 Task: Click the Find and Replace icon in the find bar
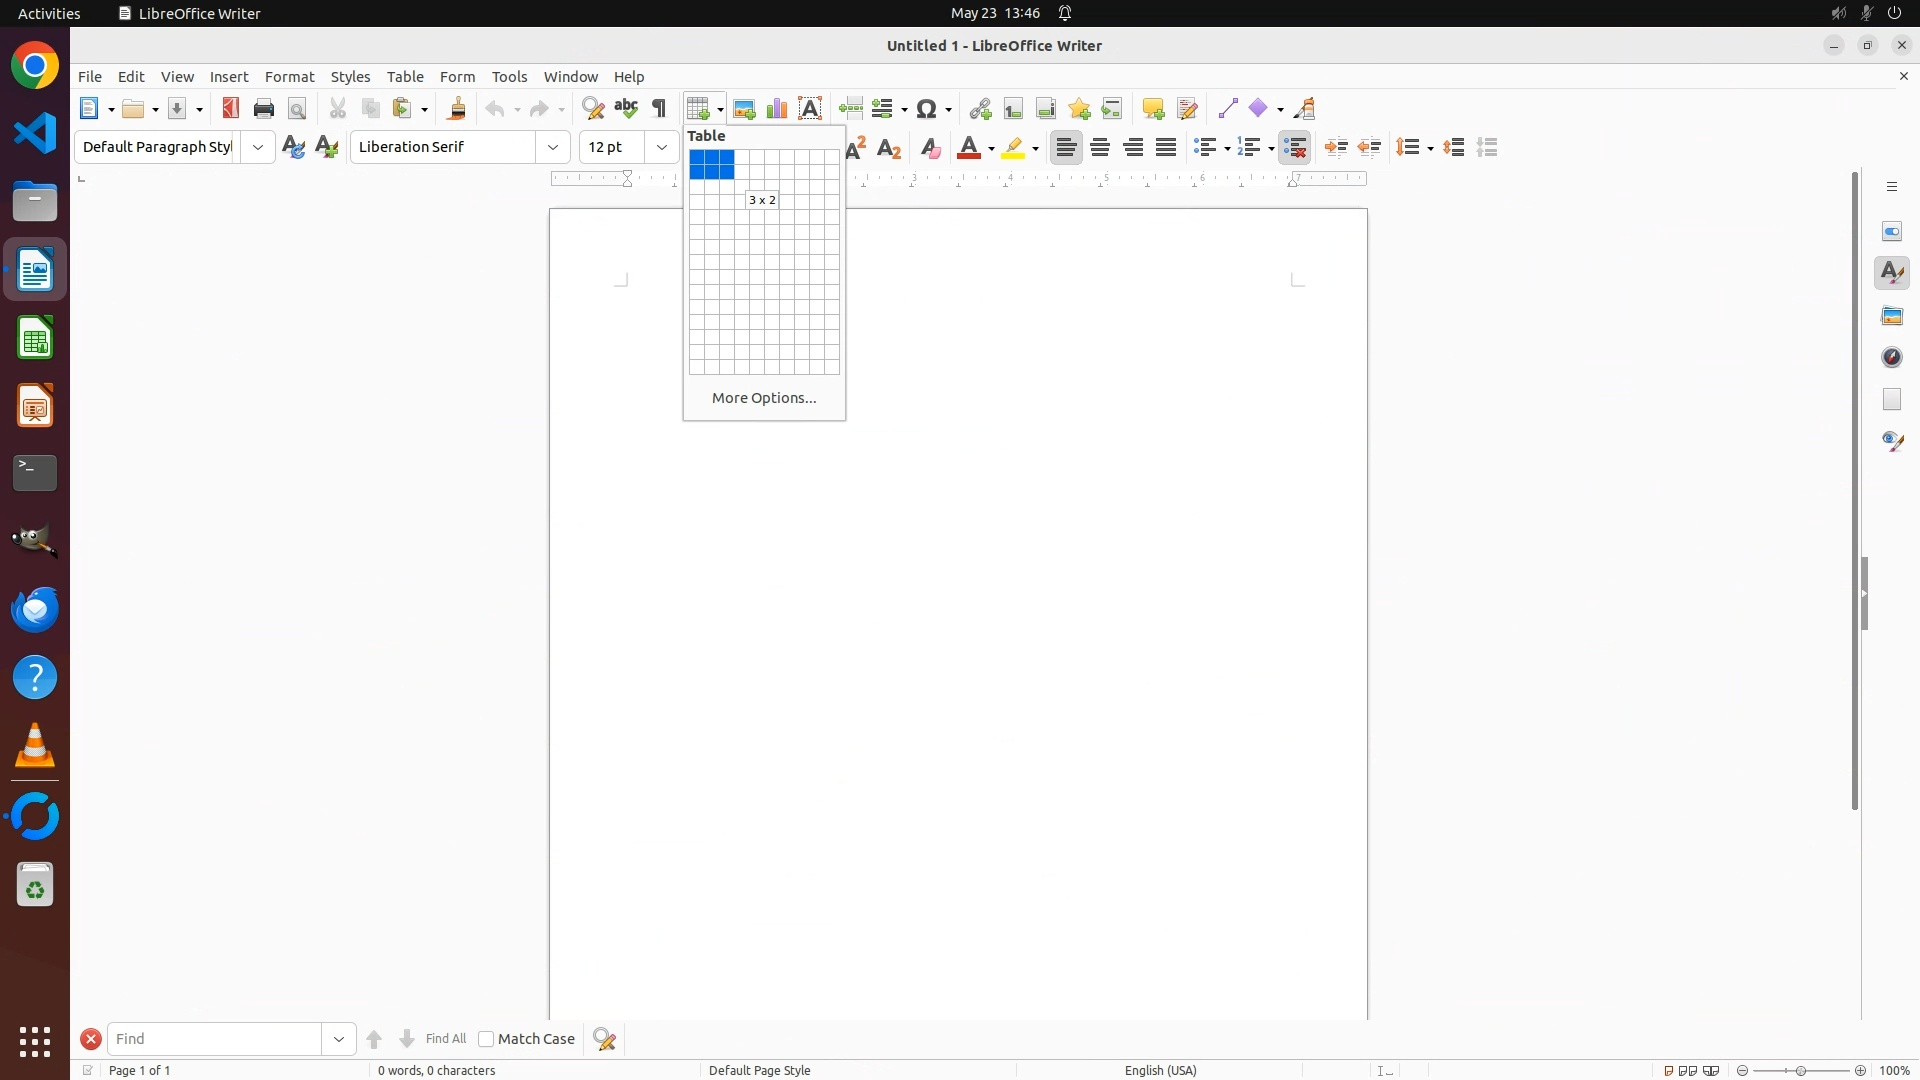tap(605, 1040)
